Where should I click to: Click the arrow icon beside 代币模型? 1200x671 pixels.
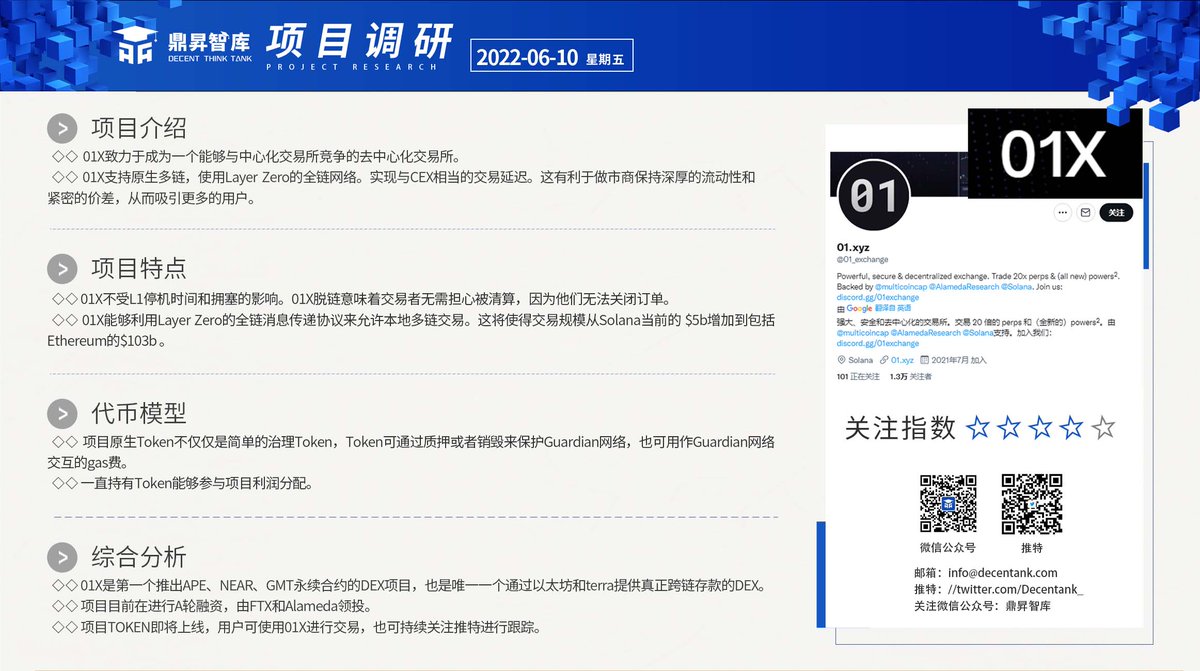coord(63,413)
